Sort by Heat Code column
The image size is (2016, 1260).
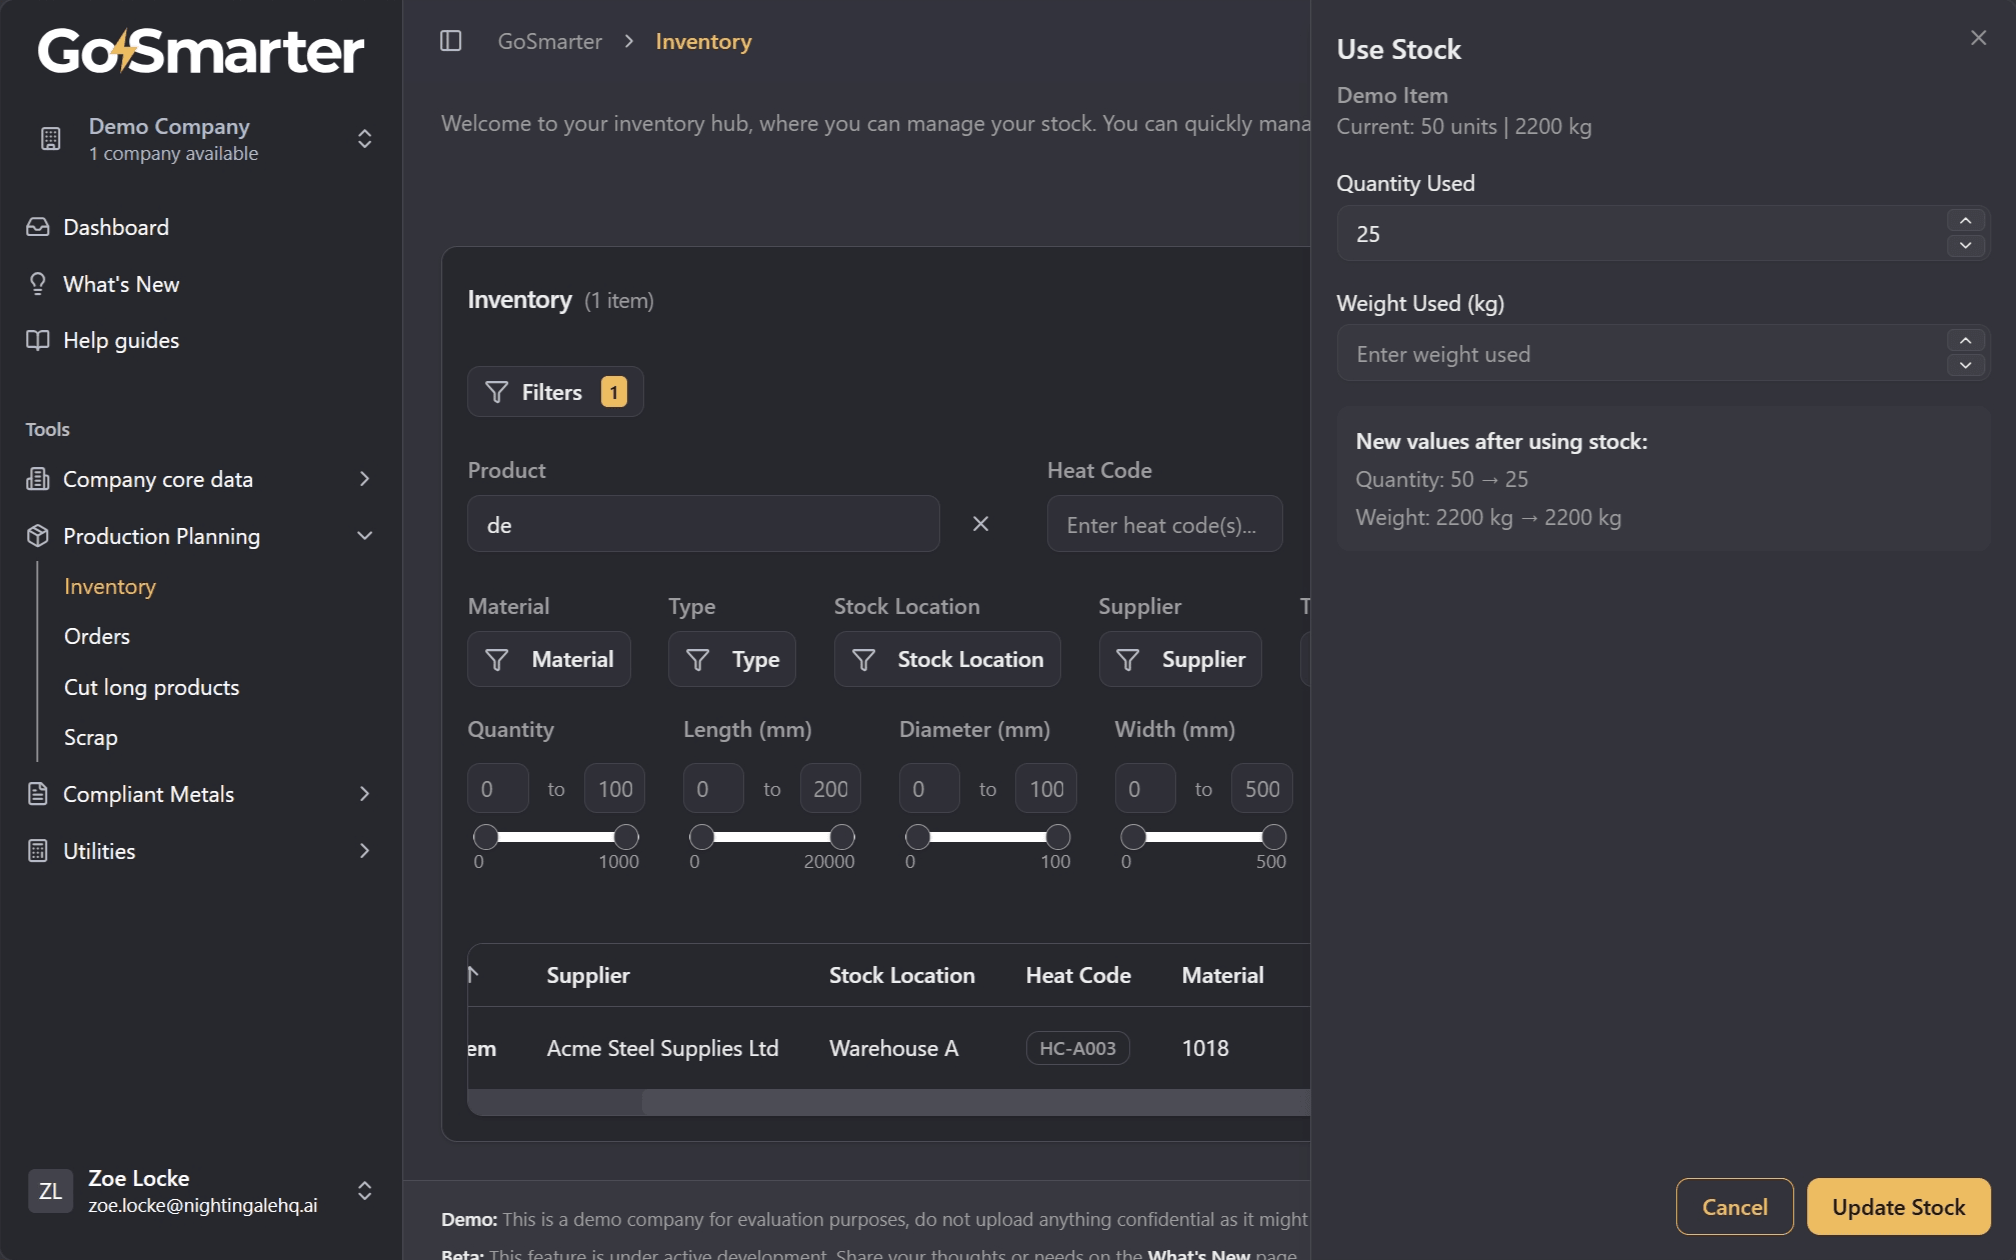[1078, 975]
